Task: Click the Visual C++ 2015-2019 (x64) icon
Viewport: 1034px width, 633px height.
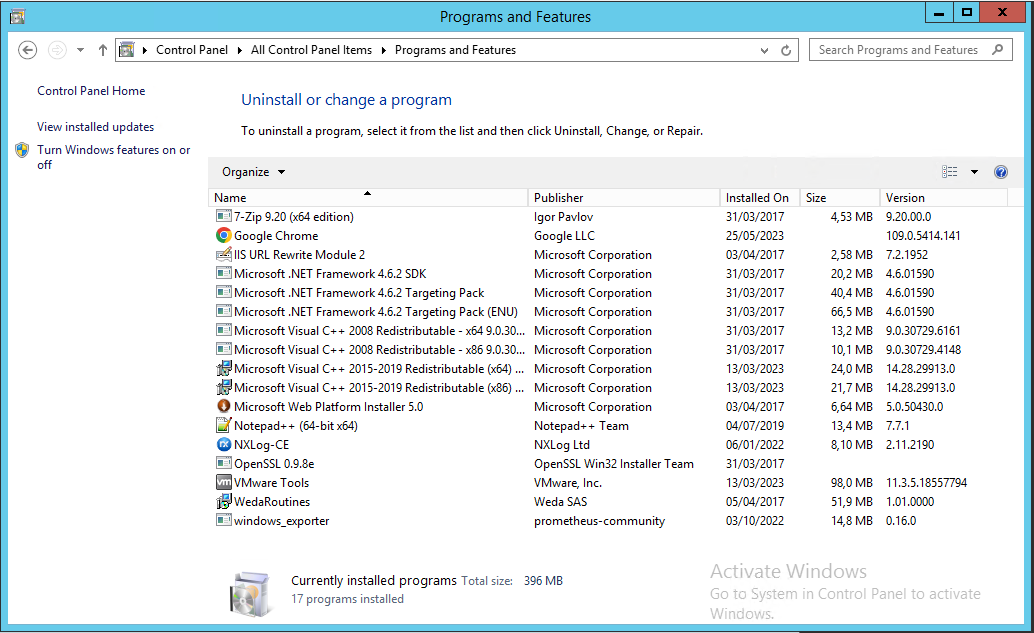Action: click(x=224, y=369)
